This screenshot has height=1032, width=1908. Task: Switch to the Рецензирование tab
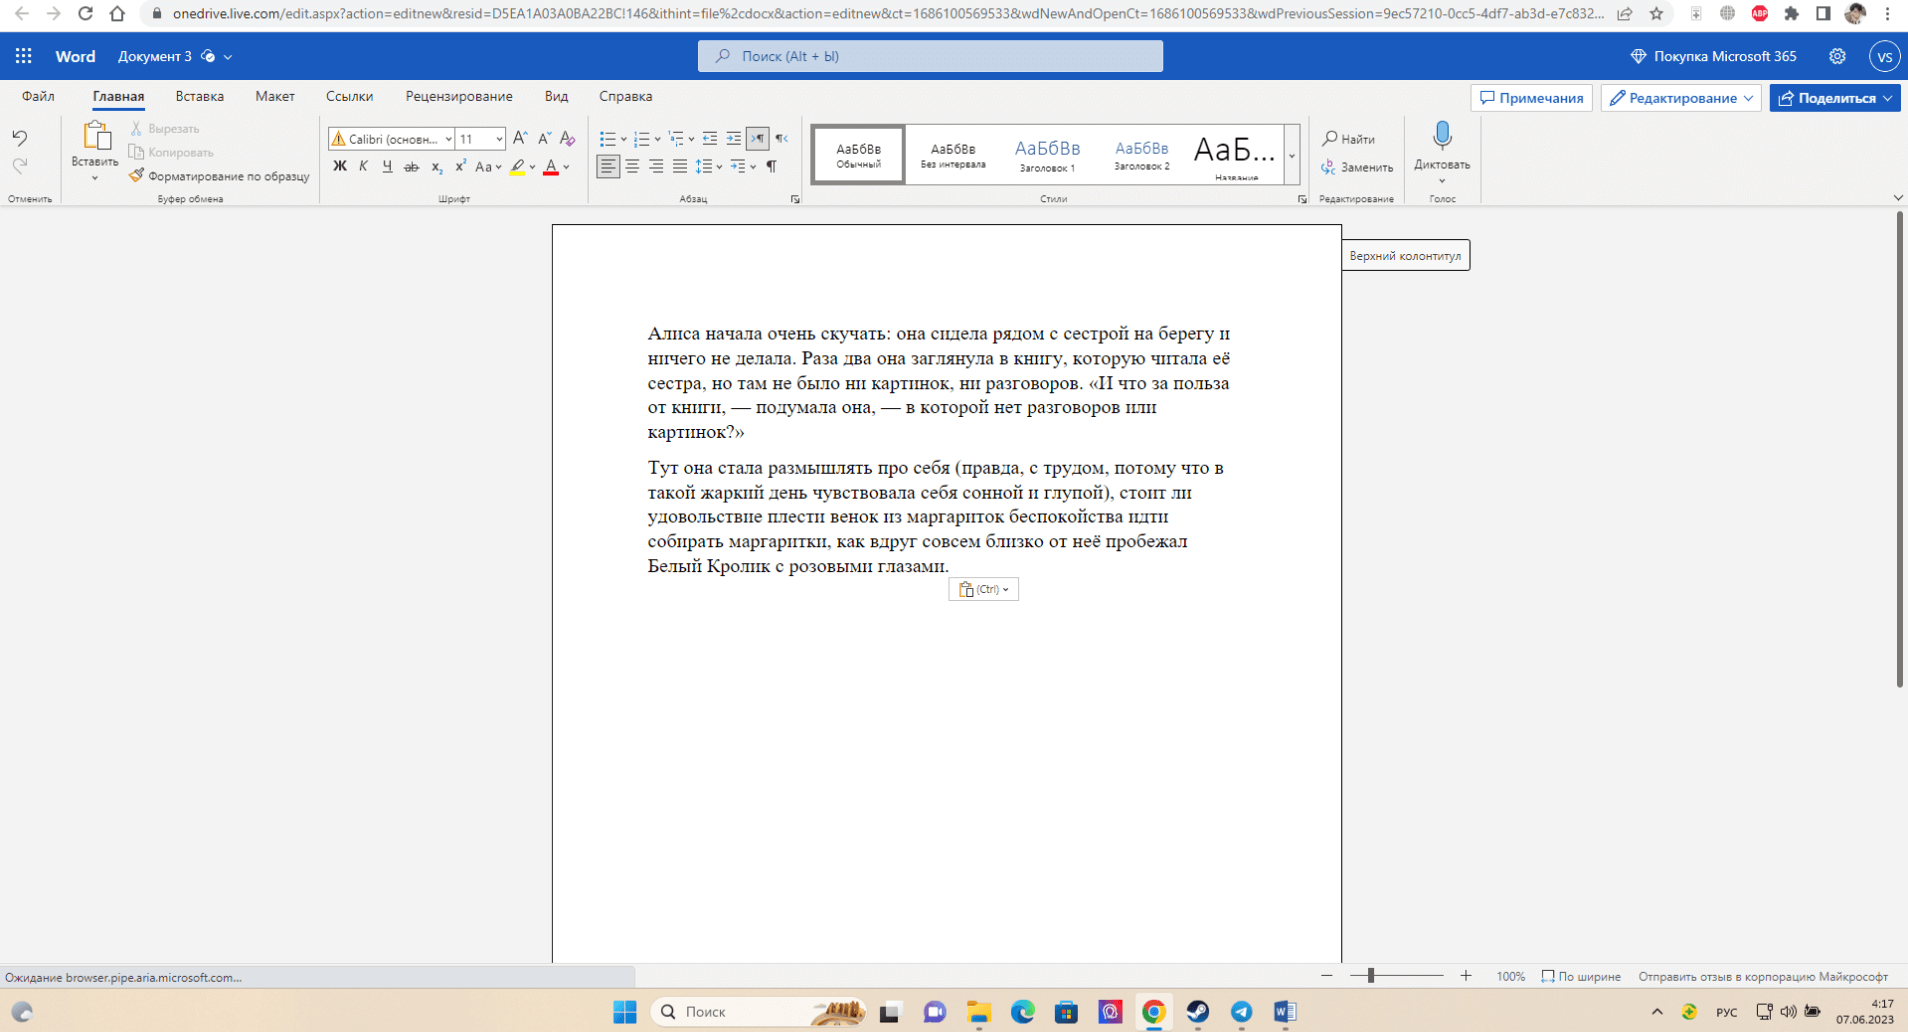coord(458,96)
